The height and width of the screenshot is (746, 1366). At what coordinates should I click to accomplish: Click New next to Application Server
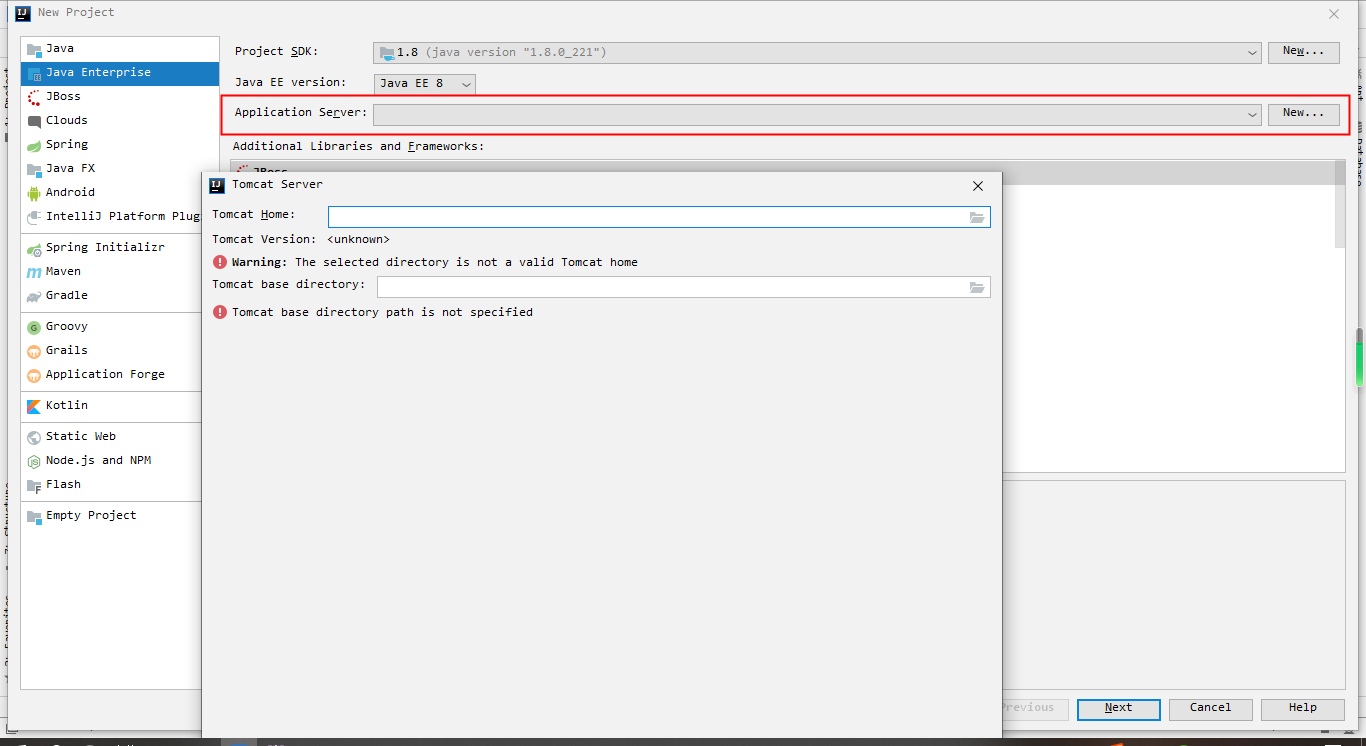(x=1303, y=114)
